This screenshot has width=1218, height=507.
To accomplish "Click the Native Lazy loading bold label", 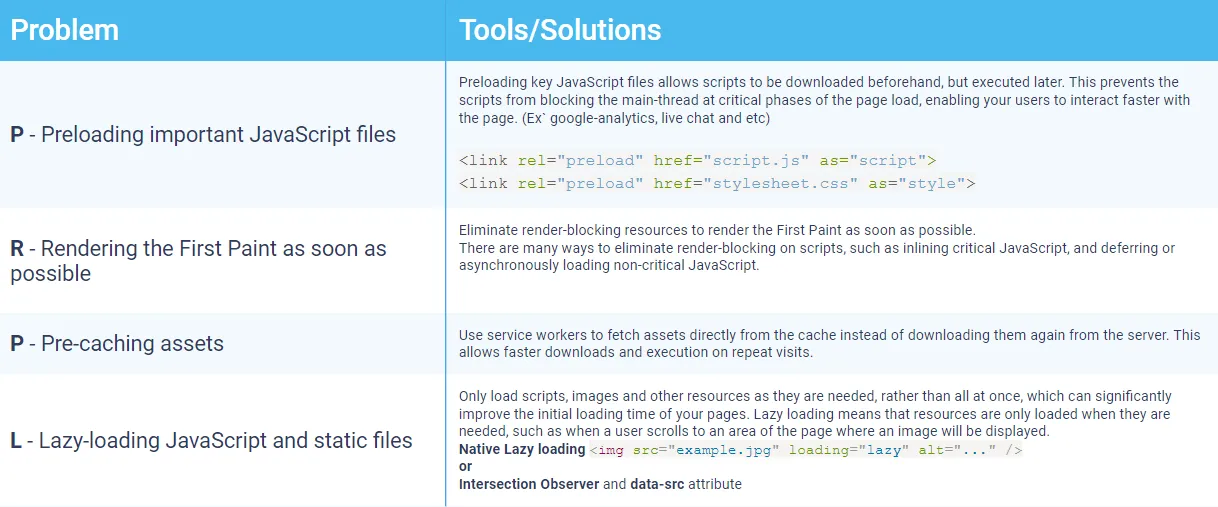I will [522, 449].
